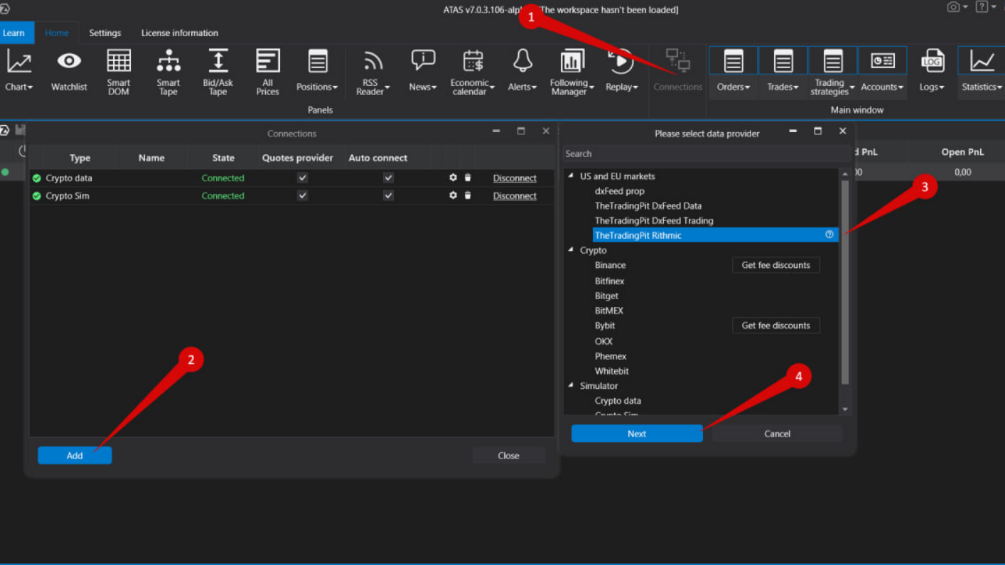The width and height of the screenshot is (1005, 565).
Task: Collapse the Simulator provider group
Action: 571,385
